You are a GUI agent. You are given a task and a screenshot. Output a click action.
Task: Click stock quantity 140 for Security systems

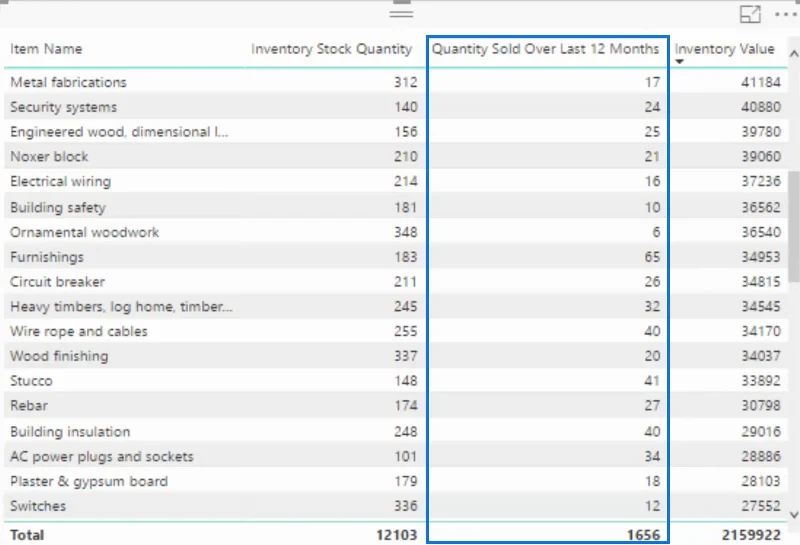[406, 107]
